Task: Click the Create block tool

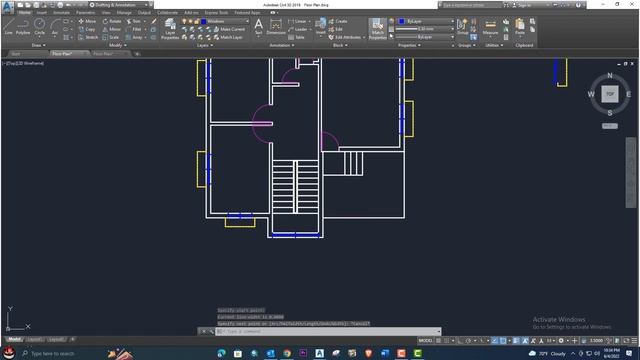Action: click(338, 21)
